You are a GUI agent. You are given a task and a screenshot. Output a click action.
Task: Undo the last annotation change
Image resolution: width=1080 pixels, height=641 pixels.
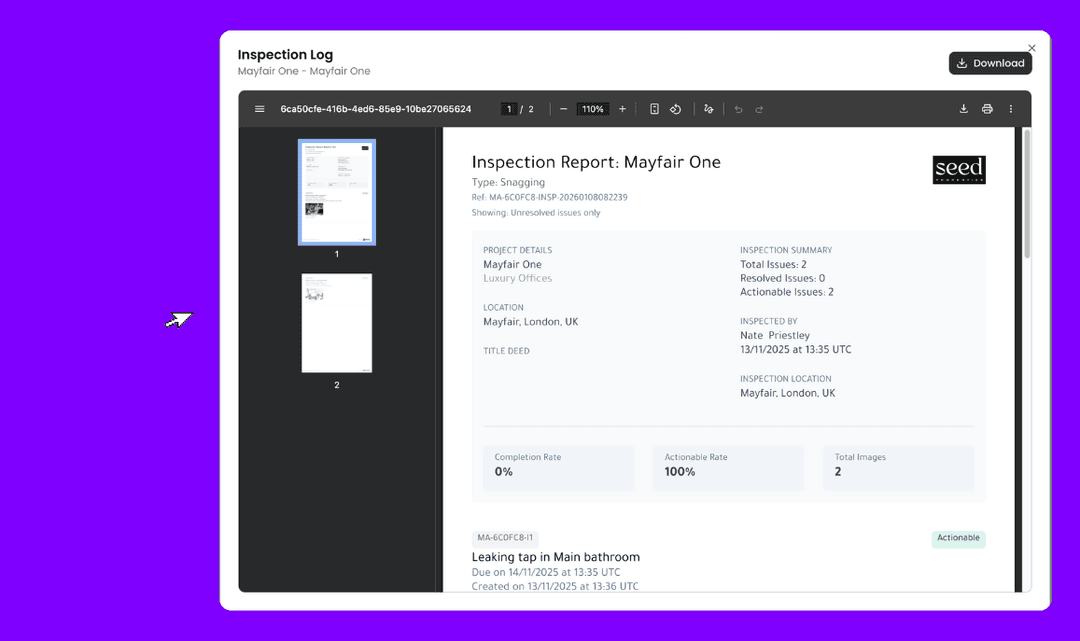(738, 109)
